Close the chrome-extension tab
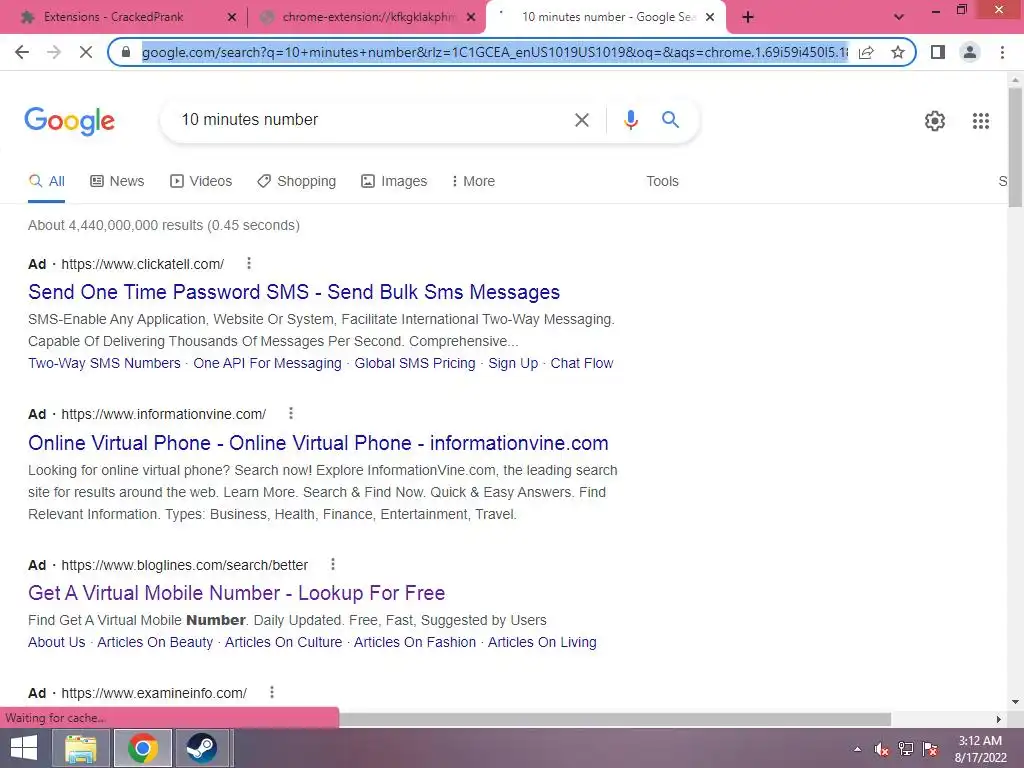 [471, 18]
